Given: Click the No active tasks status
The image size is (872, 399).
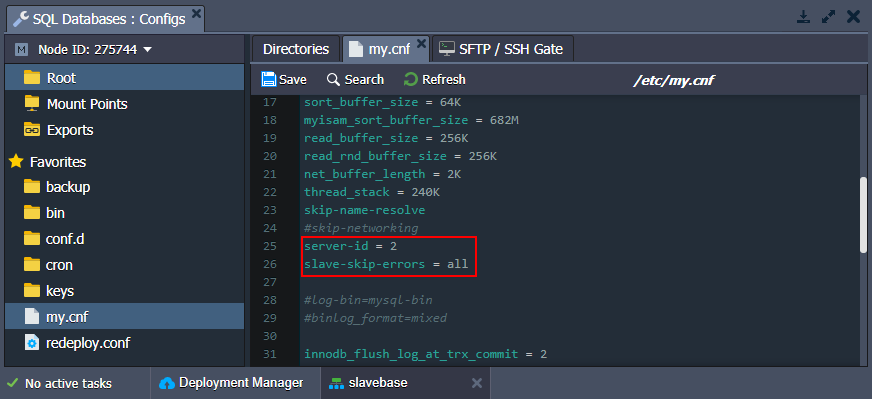Looking at the screenshot, I should coord(68,383).
